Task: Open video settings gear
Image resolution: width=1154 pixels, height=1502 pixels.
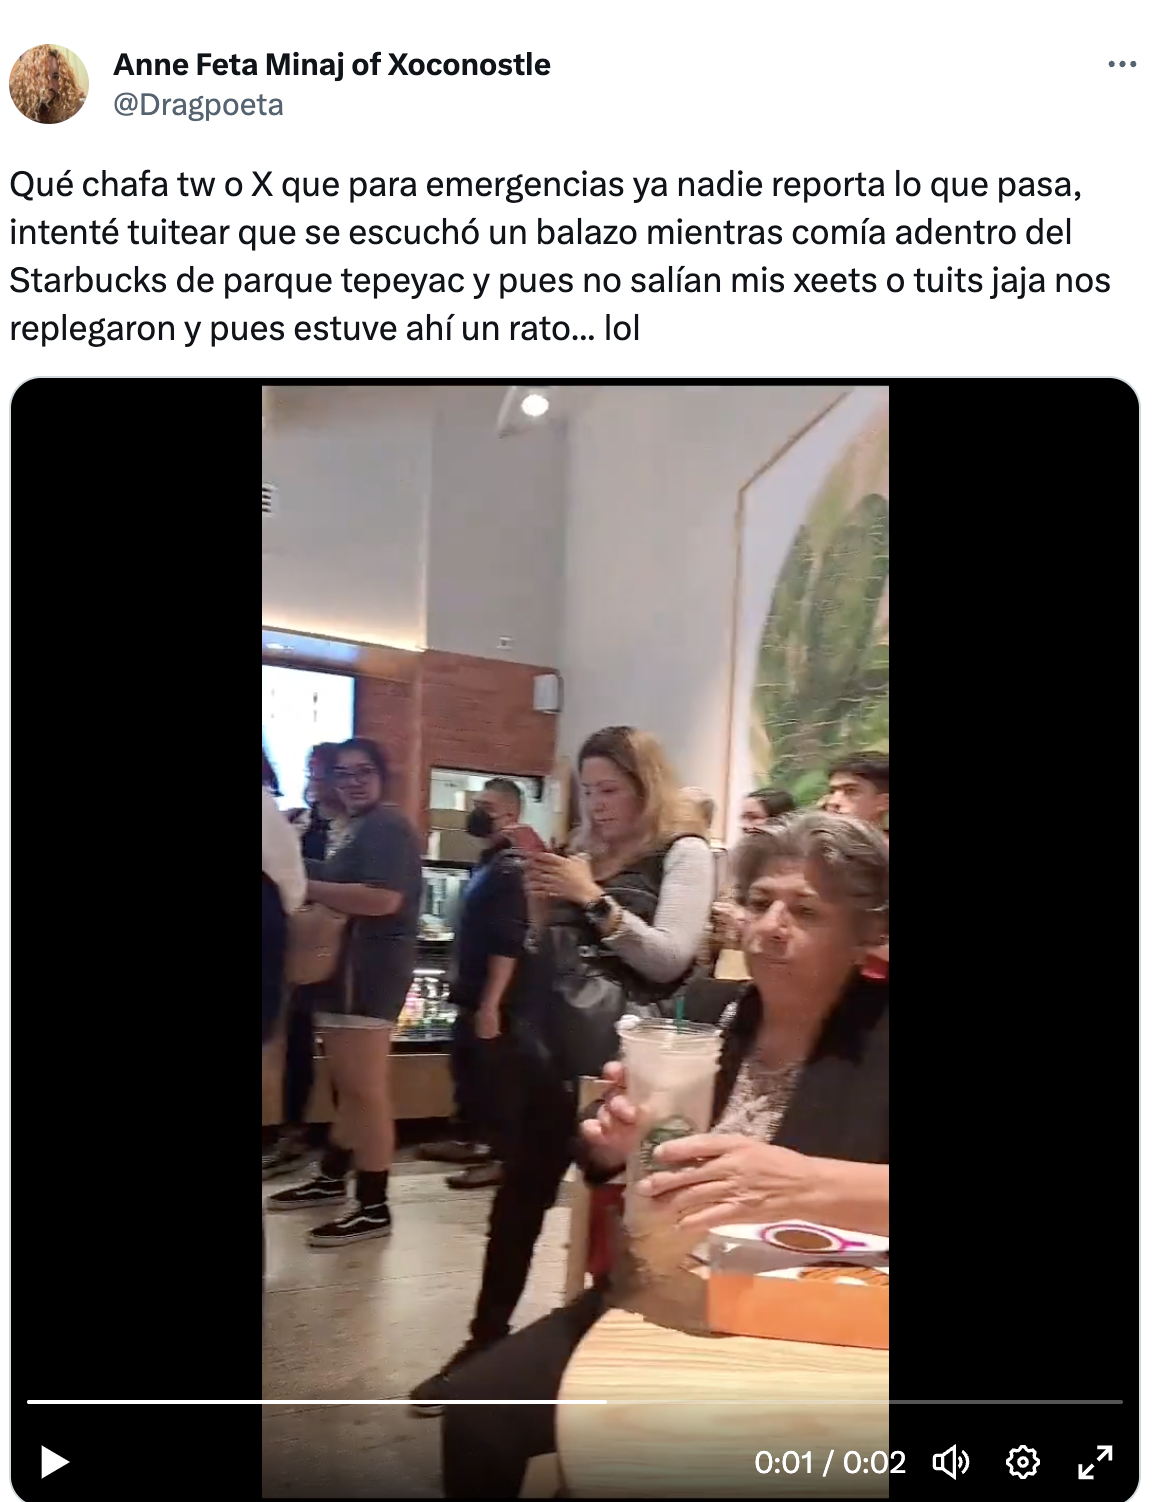Action: pos(1022,1462)
